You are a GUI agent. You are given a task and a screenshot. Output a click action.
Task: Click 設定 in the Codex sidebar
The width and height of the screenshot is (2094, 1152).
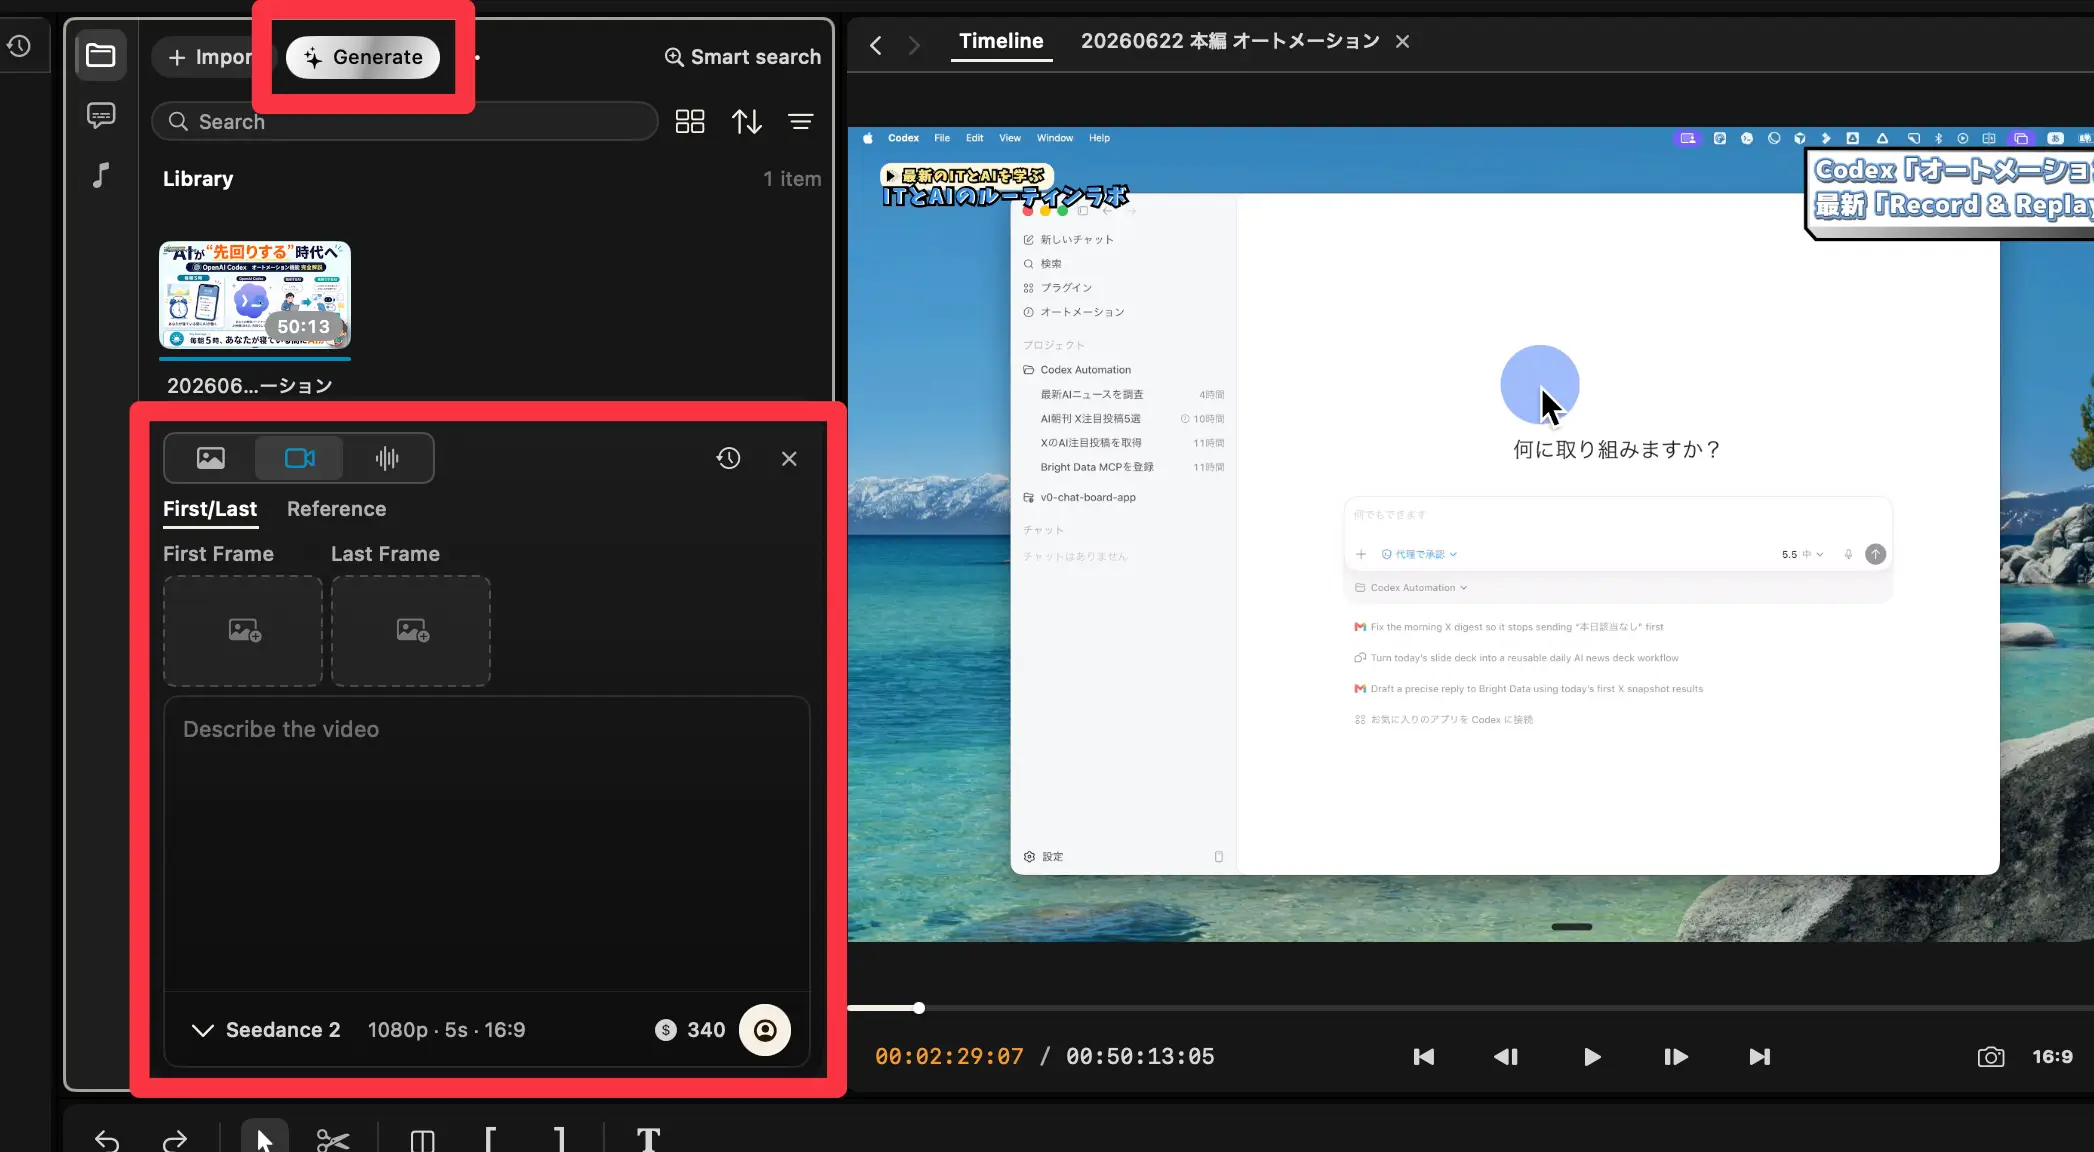(x=1043, y=857)
